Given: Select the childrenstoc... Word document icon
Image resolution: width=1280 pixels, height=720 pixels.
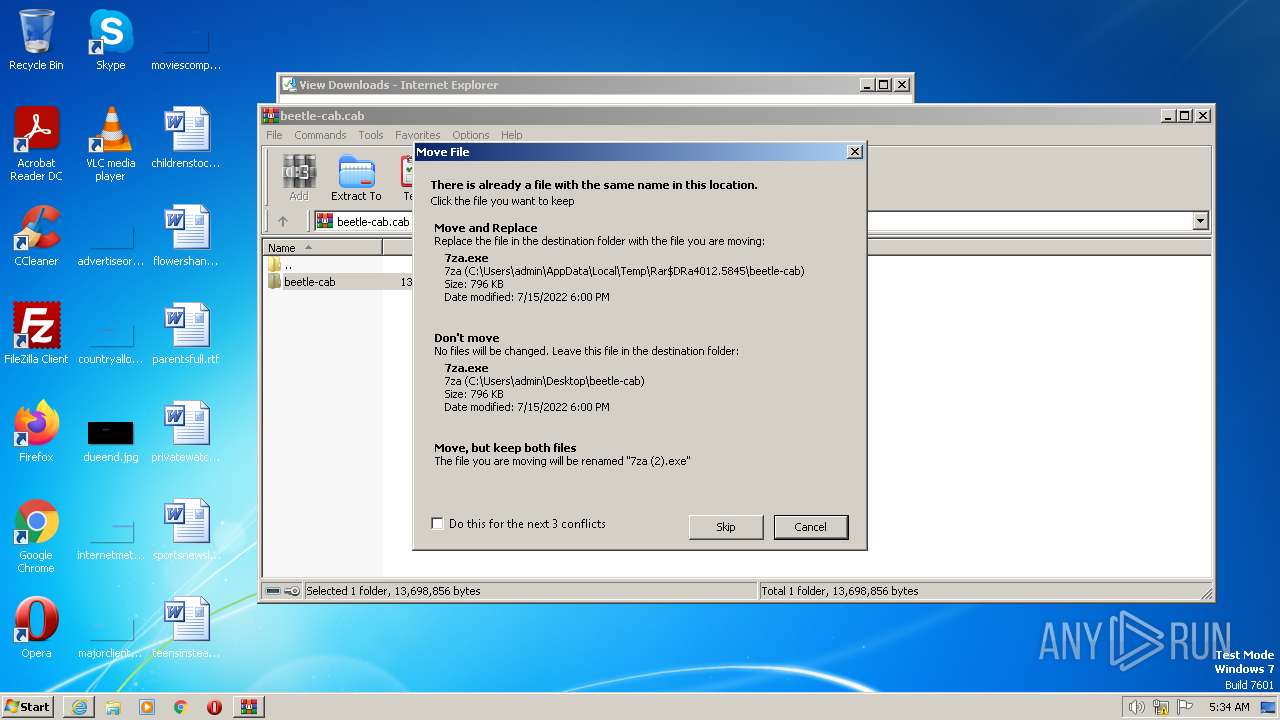Looking at the screenshot, I should click(x=186, y=138).
